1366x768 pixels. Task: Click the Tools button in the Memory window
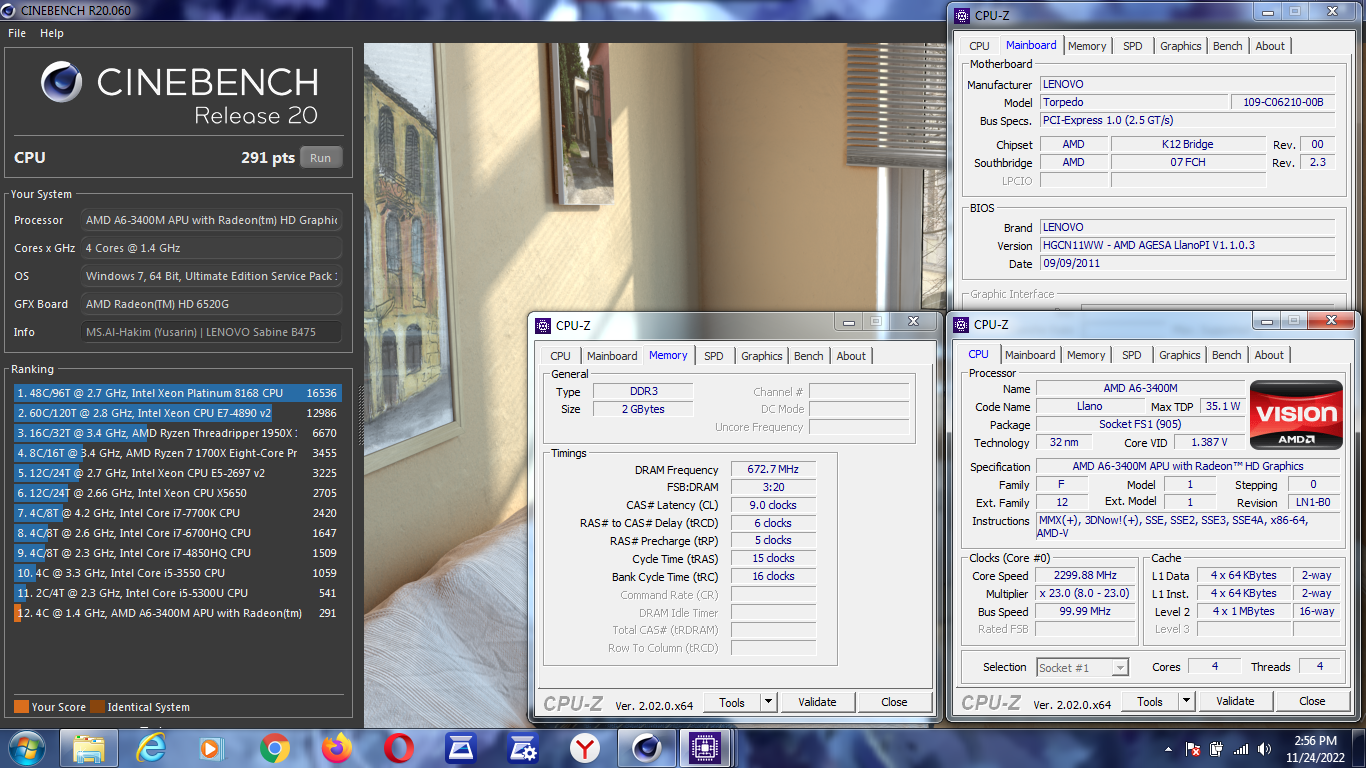pos(732,702)
